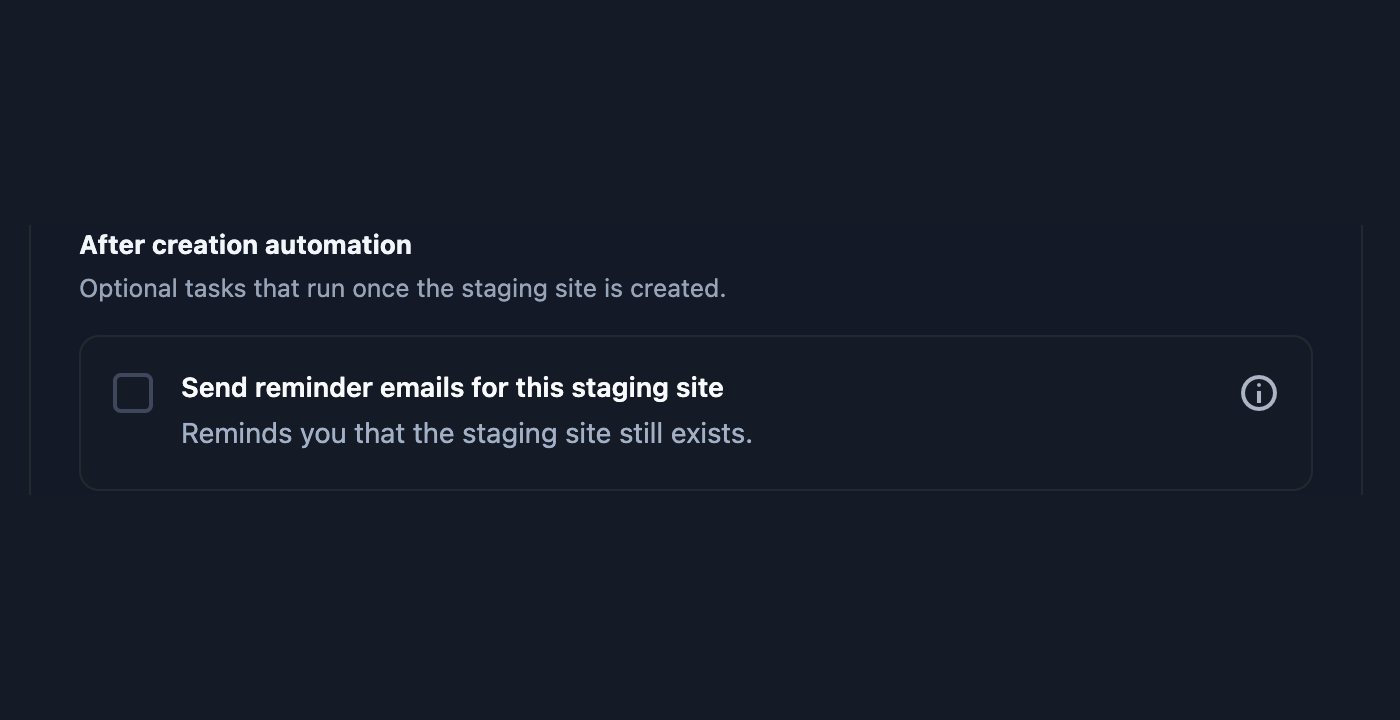Viewport: 1400px width, 720px height.
Task: Tick the box beside 'Send reminder emails'
Action: pos(133,393)
